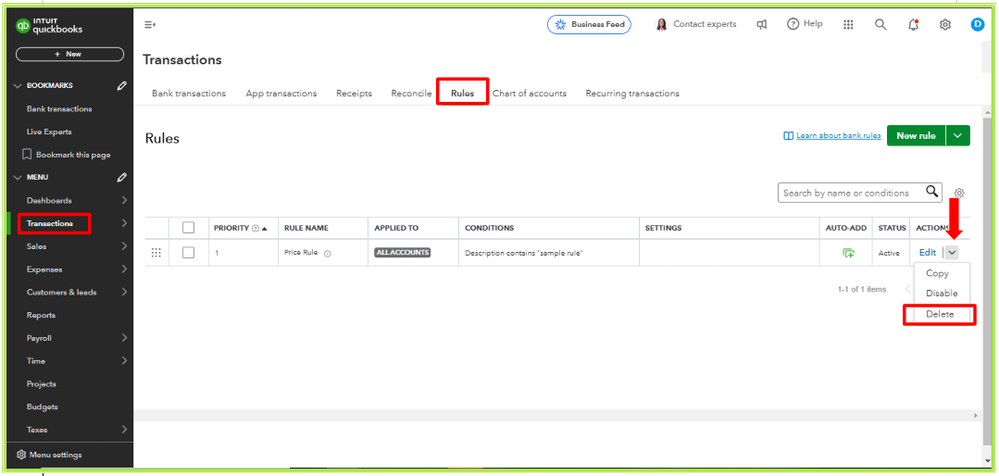Viewport: 999px width, 476px height.
Task: Open the announcements megaphone icon
Action: 761,25
